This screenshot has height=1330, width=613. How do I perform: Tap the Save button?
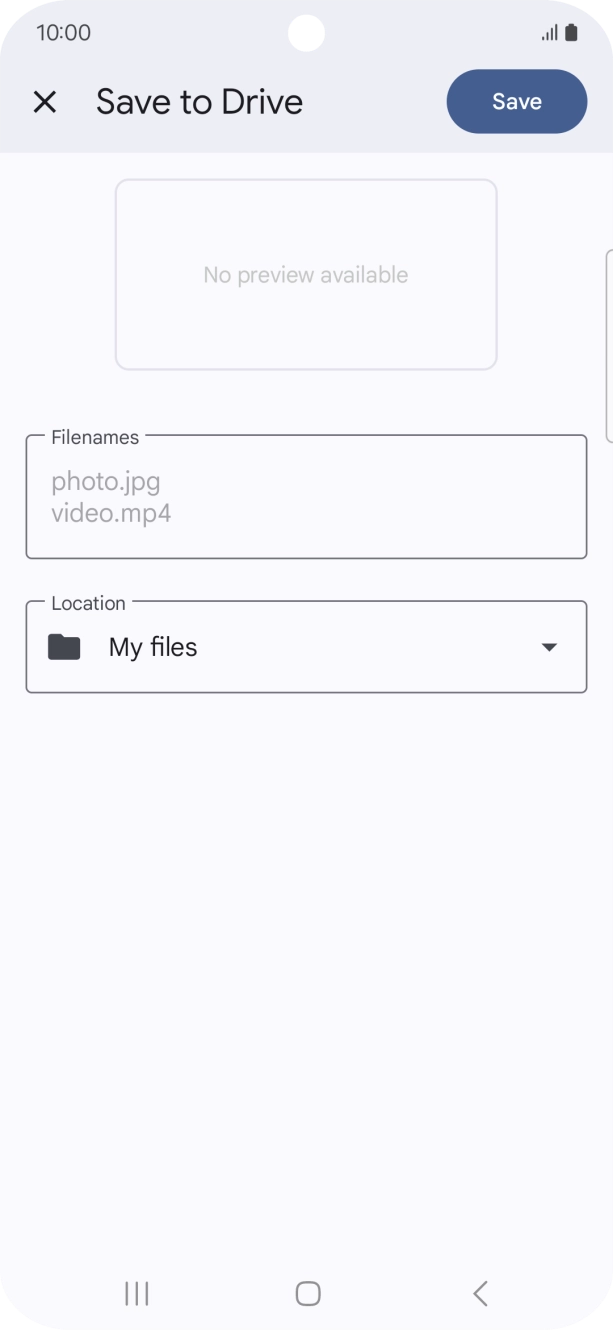516,102
